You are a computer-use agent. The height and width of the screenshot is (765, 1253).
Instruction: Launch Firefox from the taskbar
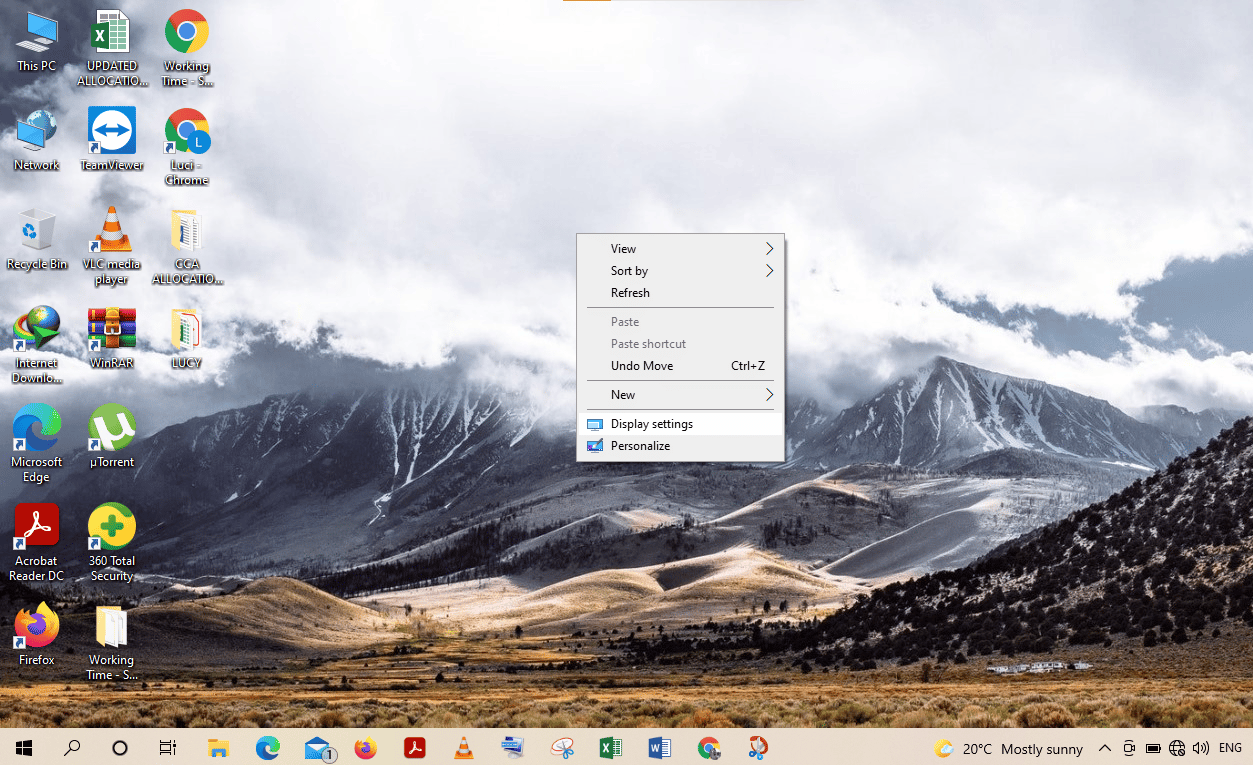click(366, 747)
